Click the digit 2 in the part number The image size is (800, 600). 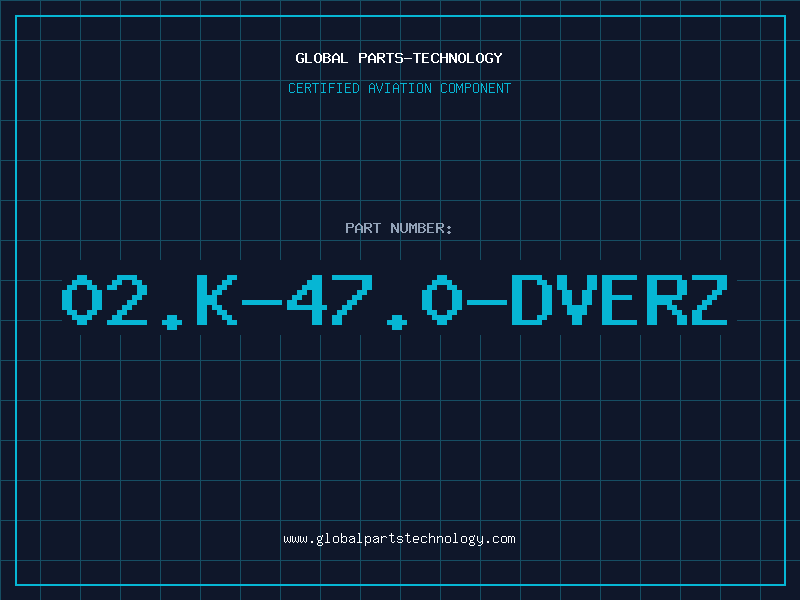click(127, 300)
